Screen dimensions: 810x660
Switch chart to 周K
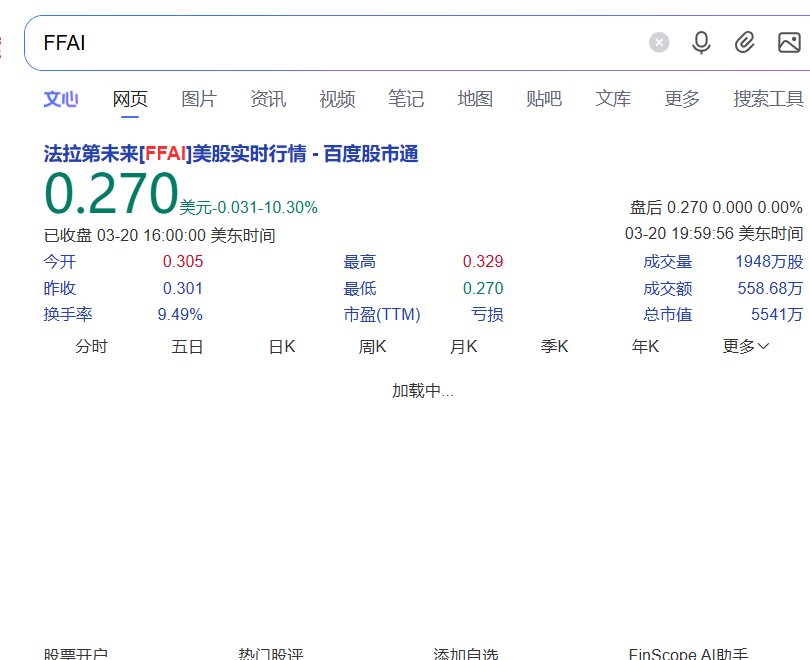pyautogui.click(x=372, y=346)
